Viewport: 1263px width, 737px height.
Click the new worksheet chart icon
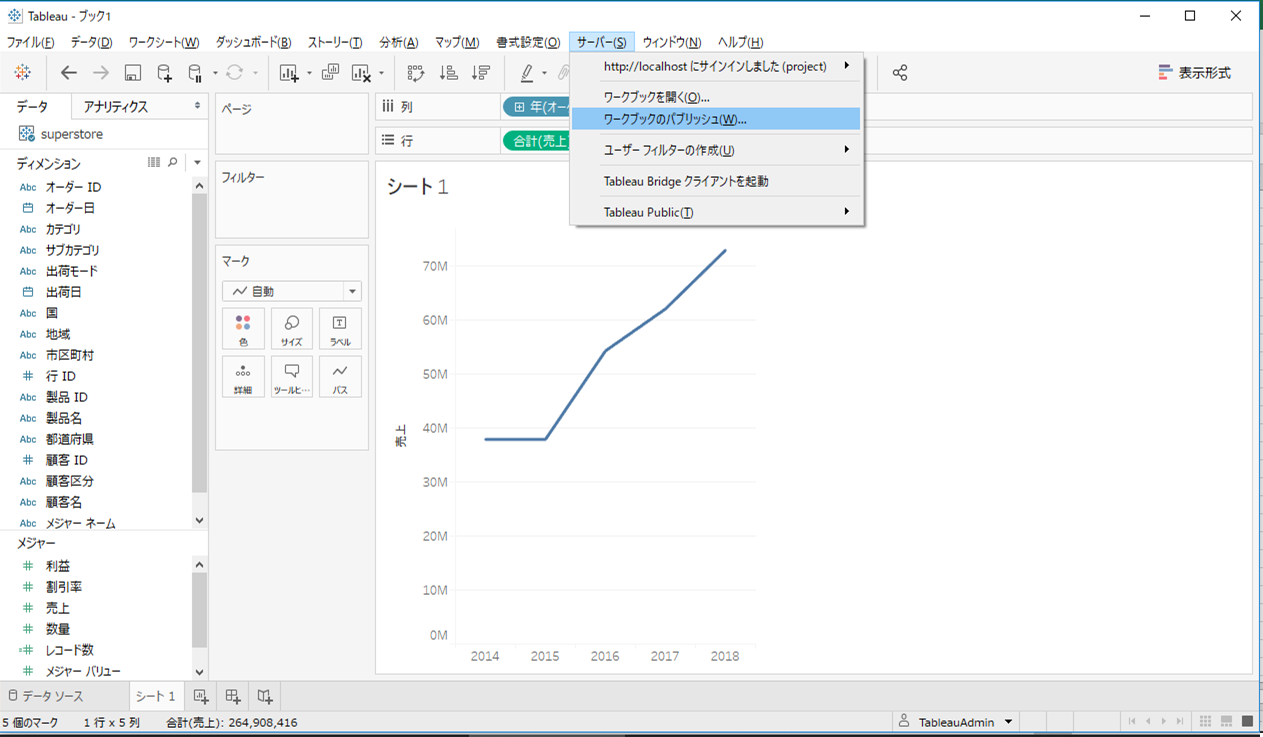point(289,72)
